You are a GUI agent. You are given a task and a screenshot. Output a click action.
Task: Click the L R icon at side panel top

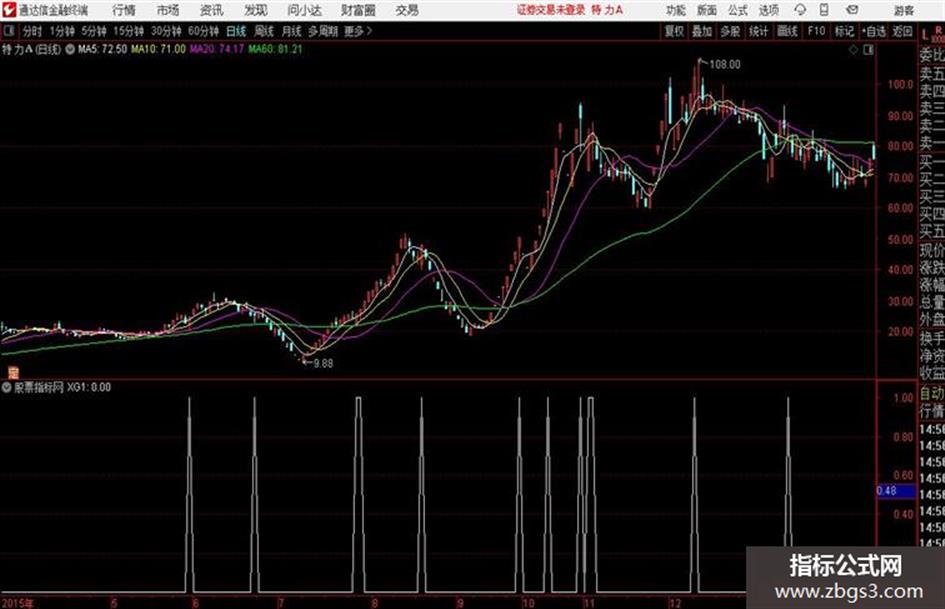click(x=933, y=34)
